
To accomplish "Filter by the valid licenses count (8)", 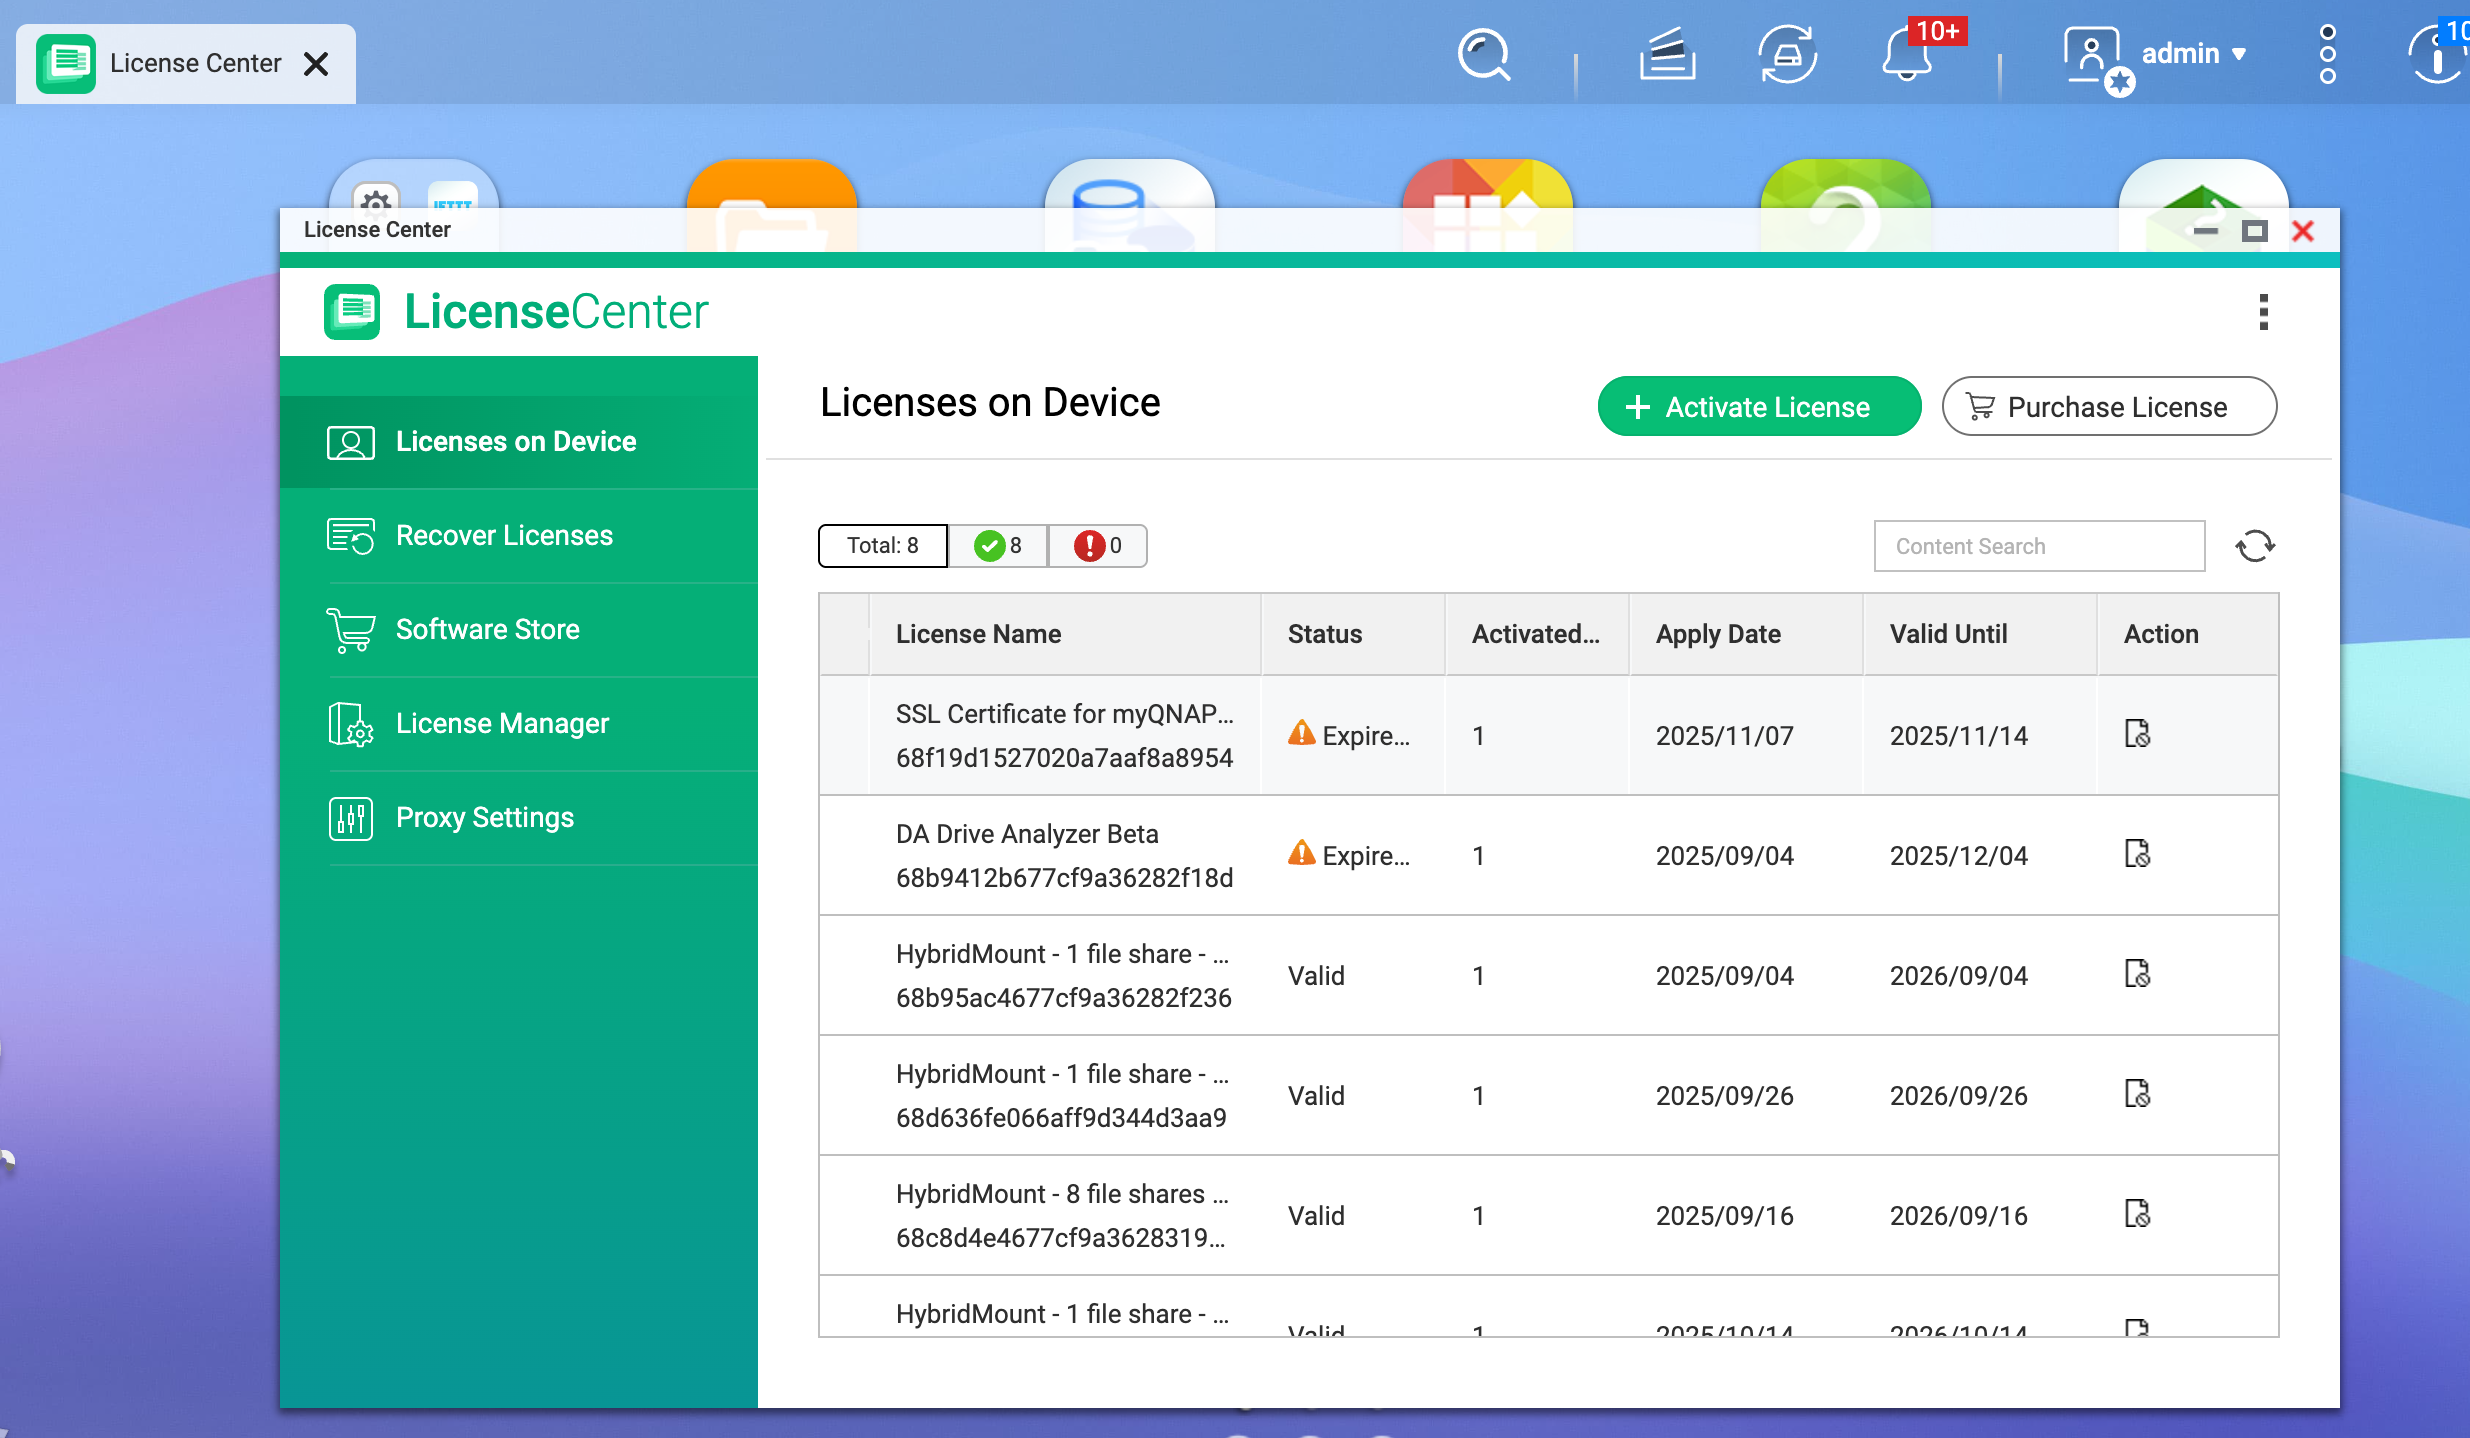I will pos(998,546).
